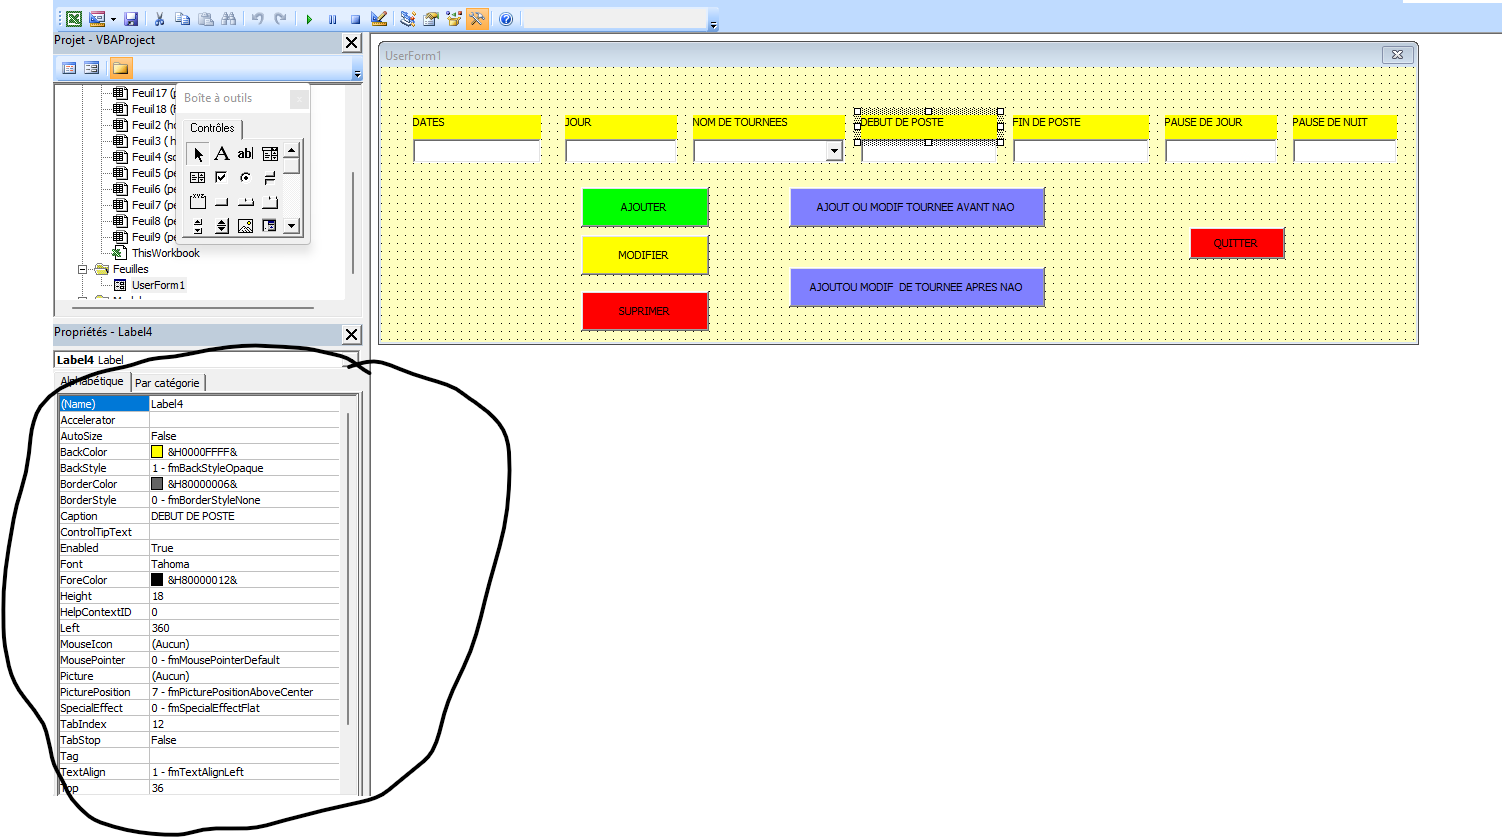Click the text box under PAUSE DE NUIT
This screenshot has height=838, width=1502.
[x=1345, y=151]
